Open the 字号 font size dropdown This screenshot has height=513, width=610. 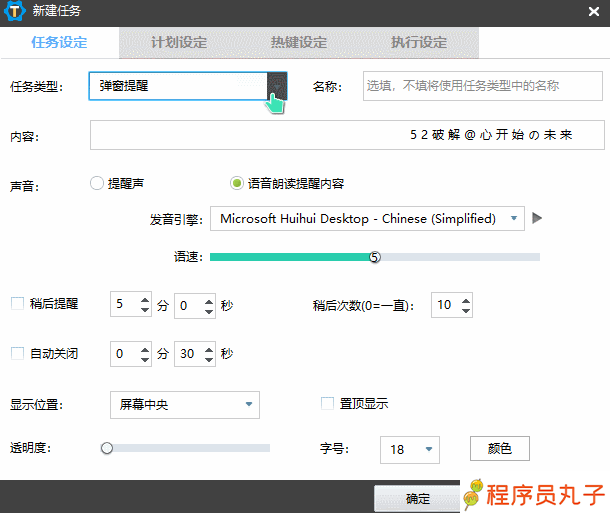(410, 450)
